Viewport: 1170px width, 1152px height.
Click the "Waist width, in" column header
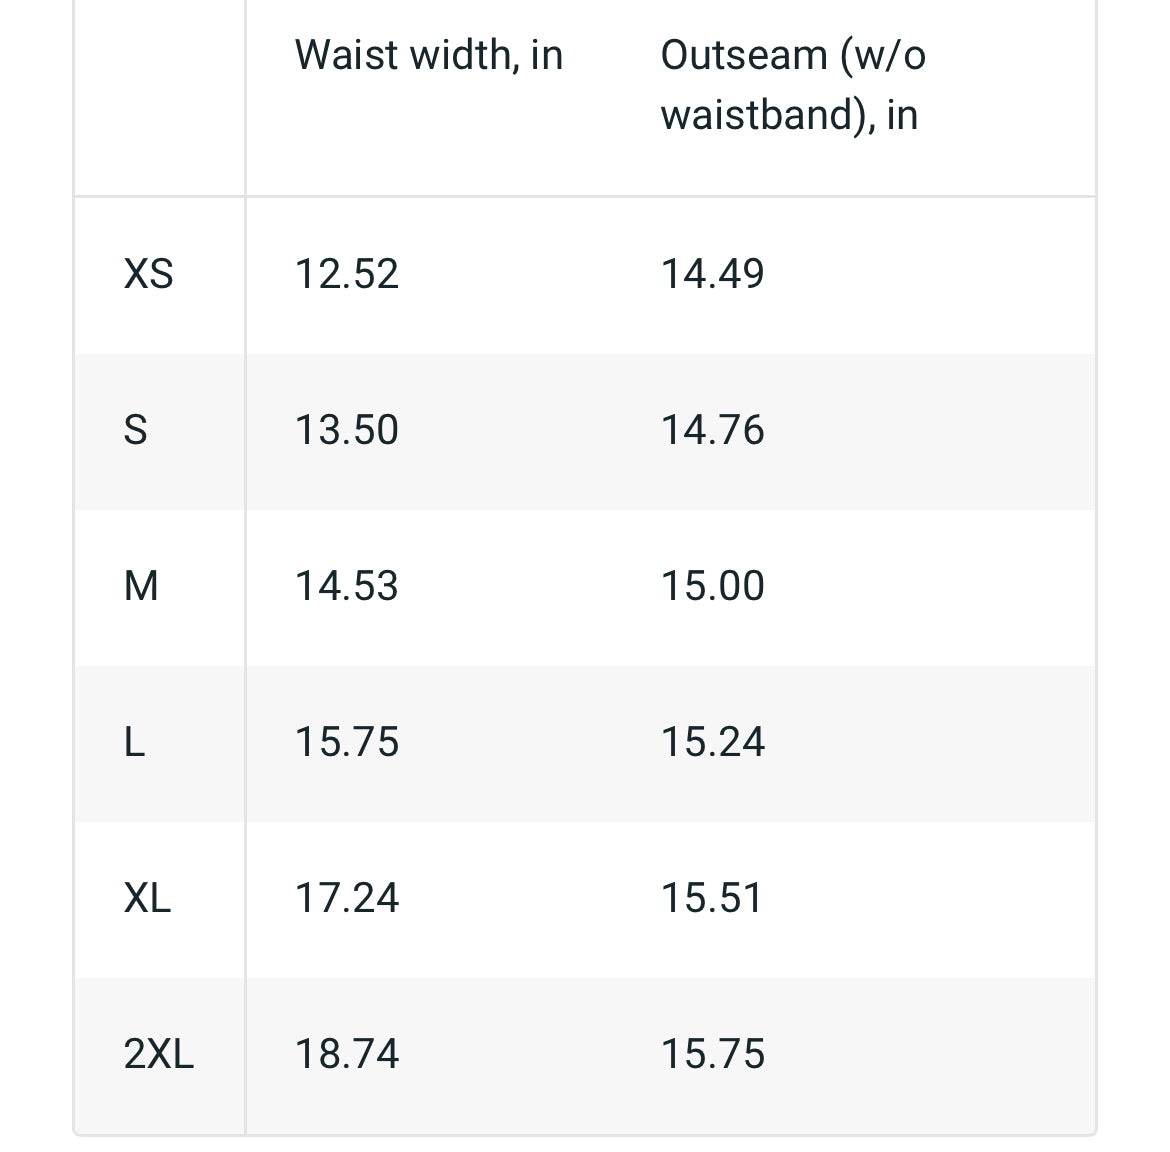(x=429, y=55)
